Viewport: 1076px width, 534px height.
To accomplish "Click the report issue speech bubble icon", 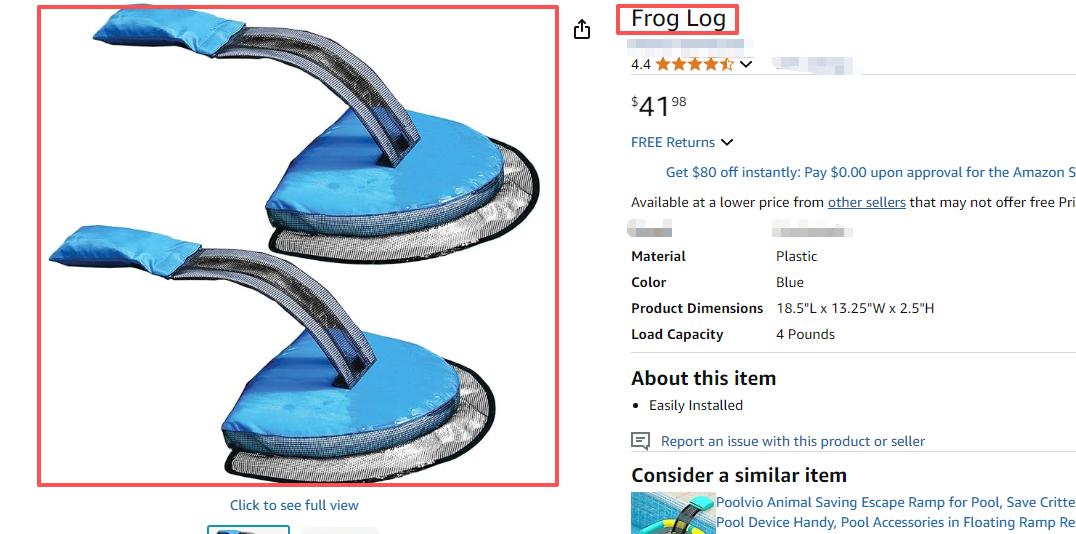I will tap(640, 441).
